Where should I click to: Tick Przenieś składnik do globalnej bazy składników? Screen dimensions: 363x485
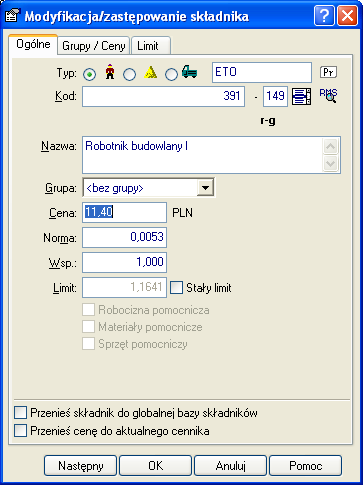coord(20,413)
